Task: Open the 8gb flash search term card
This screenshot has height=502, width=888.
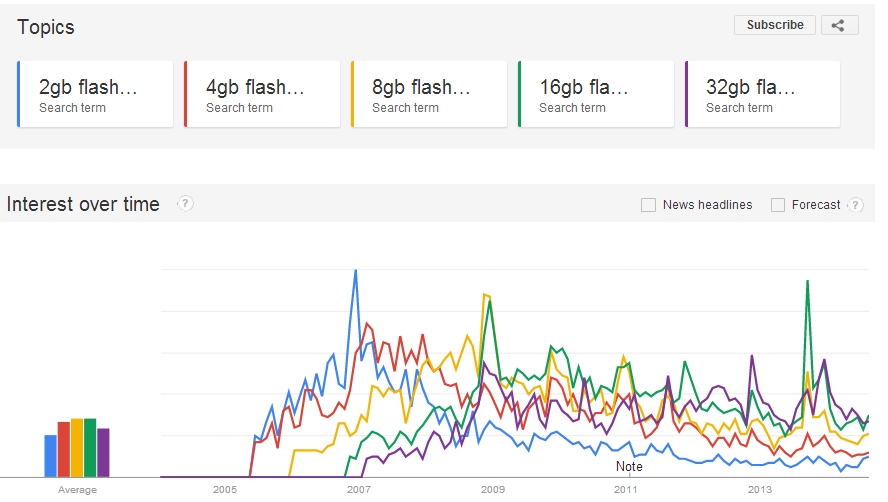Action: [x=429, y=94]
